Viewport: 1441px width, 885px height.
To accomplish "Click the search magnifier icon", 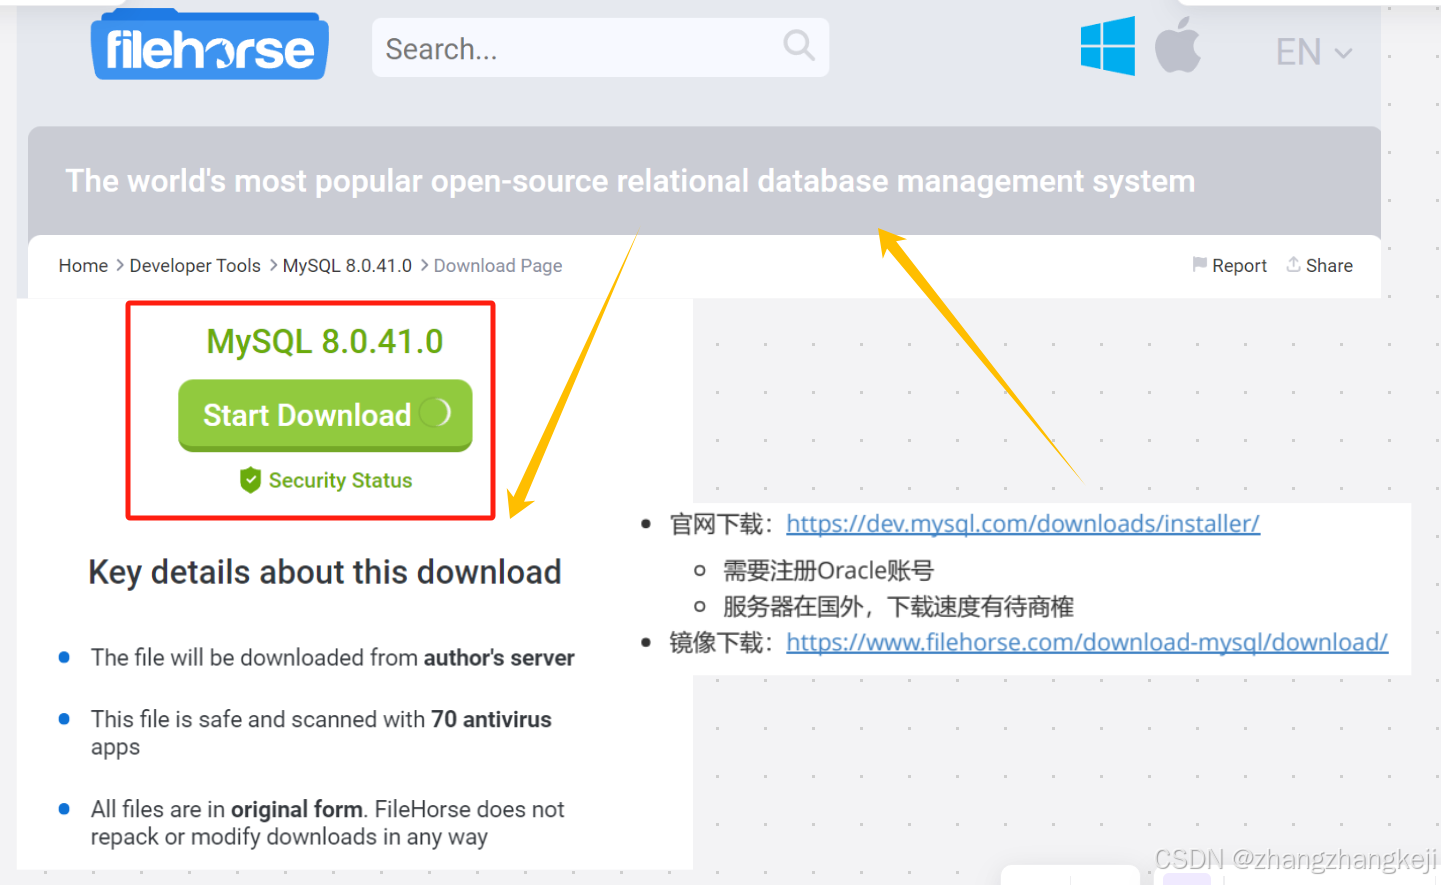I will [799, 45].
